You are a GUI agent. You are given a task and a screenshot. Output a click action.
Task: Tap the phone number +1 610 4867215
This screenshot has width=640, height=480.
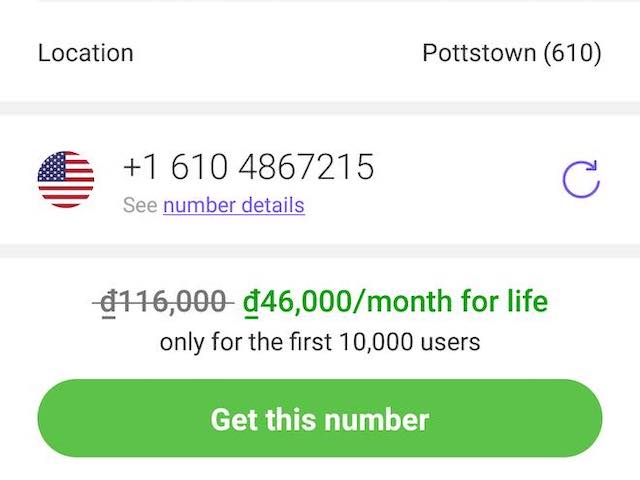[248, 167]
